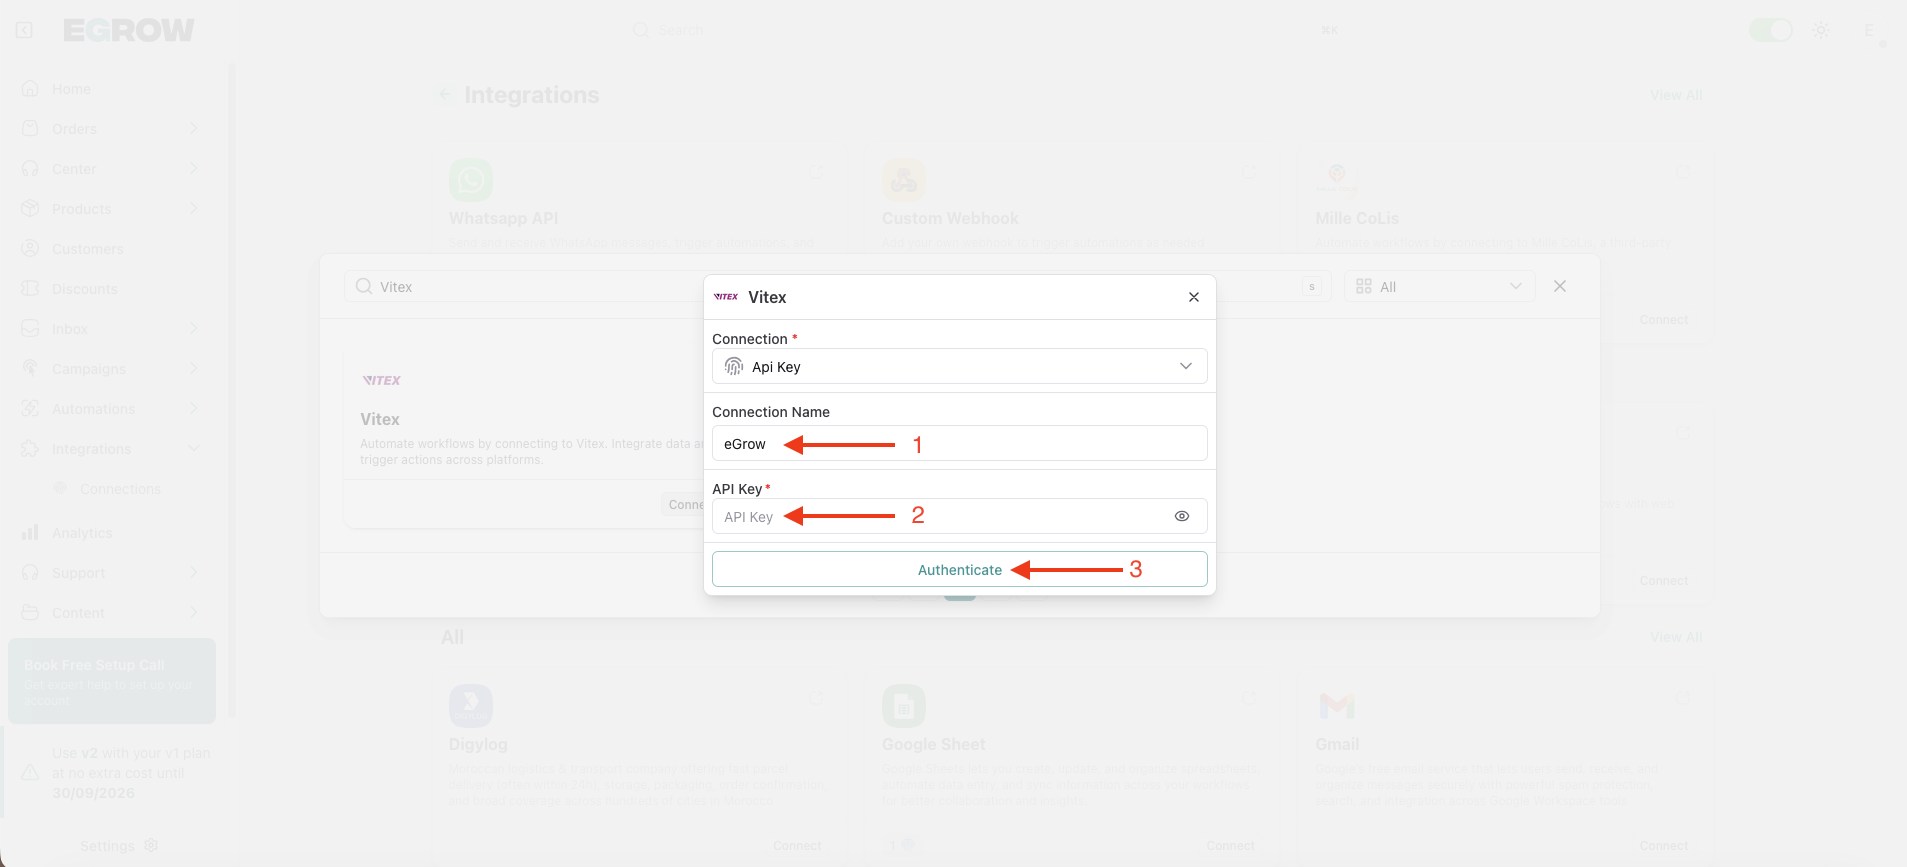Expand the Inbox menu in the sidebar
The image size is (1907, 867).
pos(194,329)
